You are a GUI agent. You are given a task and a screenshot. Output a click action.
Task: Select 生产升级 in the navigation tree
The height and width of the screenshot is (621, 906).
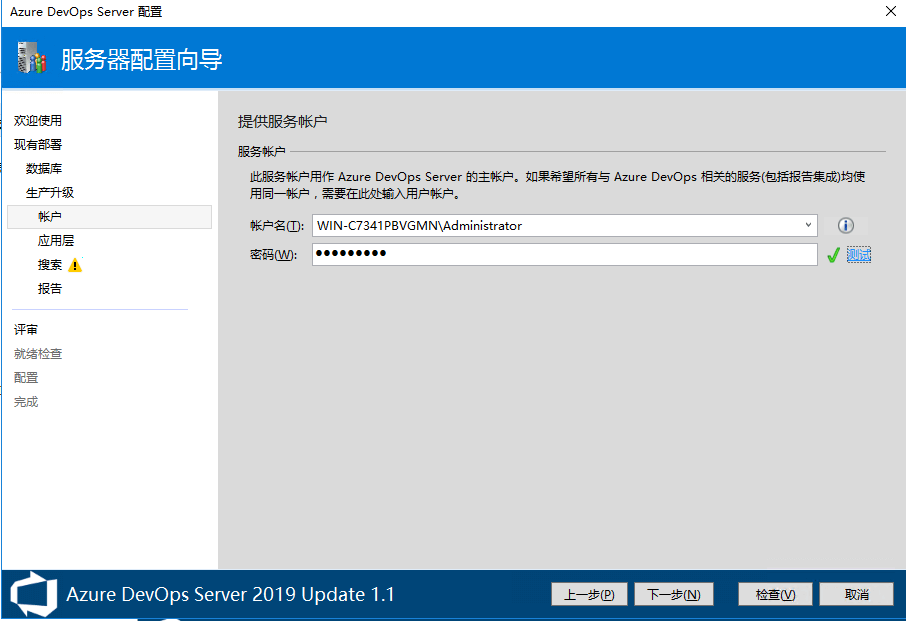pos(50,193)
